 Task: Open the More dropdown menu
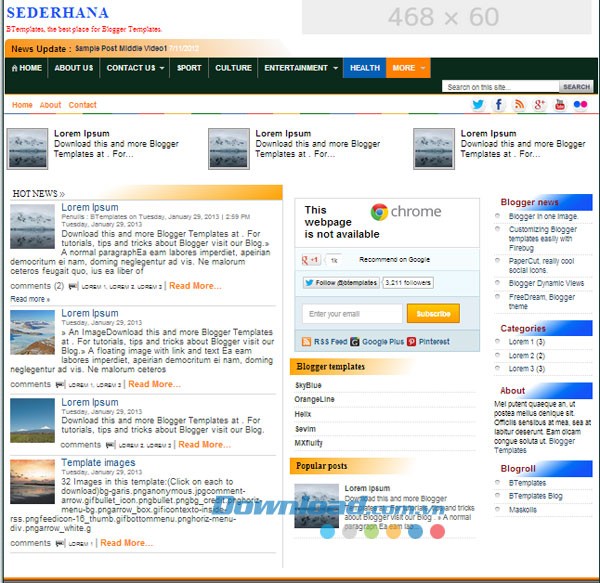point(408,68)
